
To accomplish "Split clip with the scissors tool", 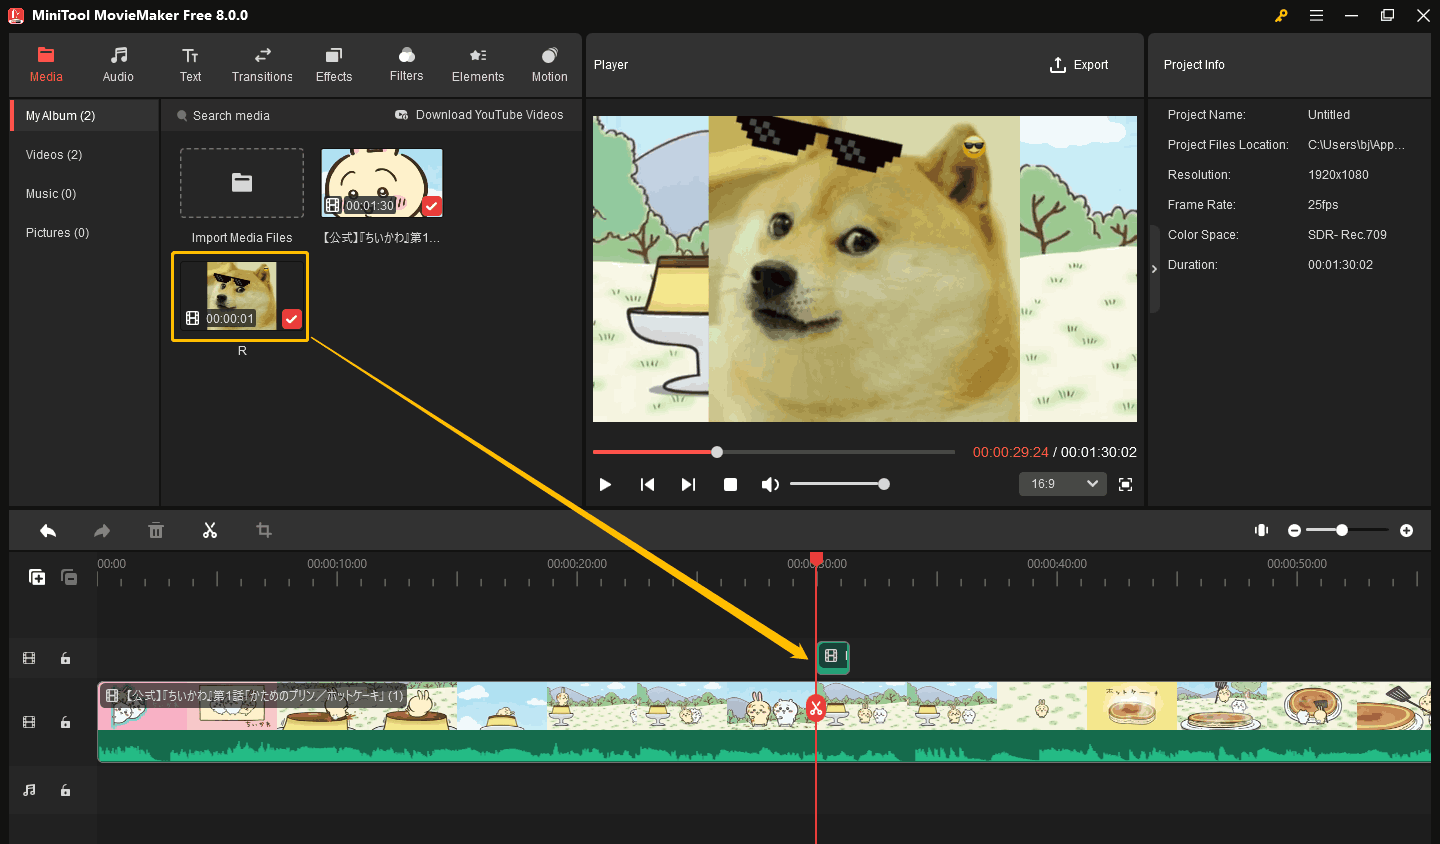I will (210, 530).
